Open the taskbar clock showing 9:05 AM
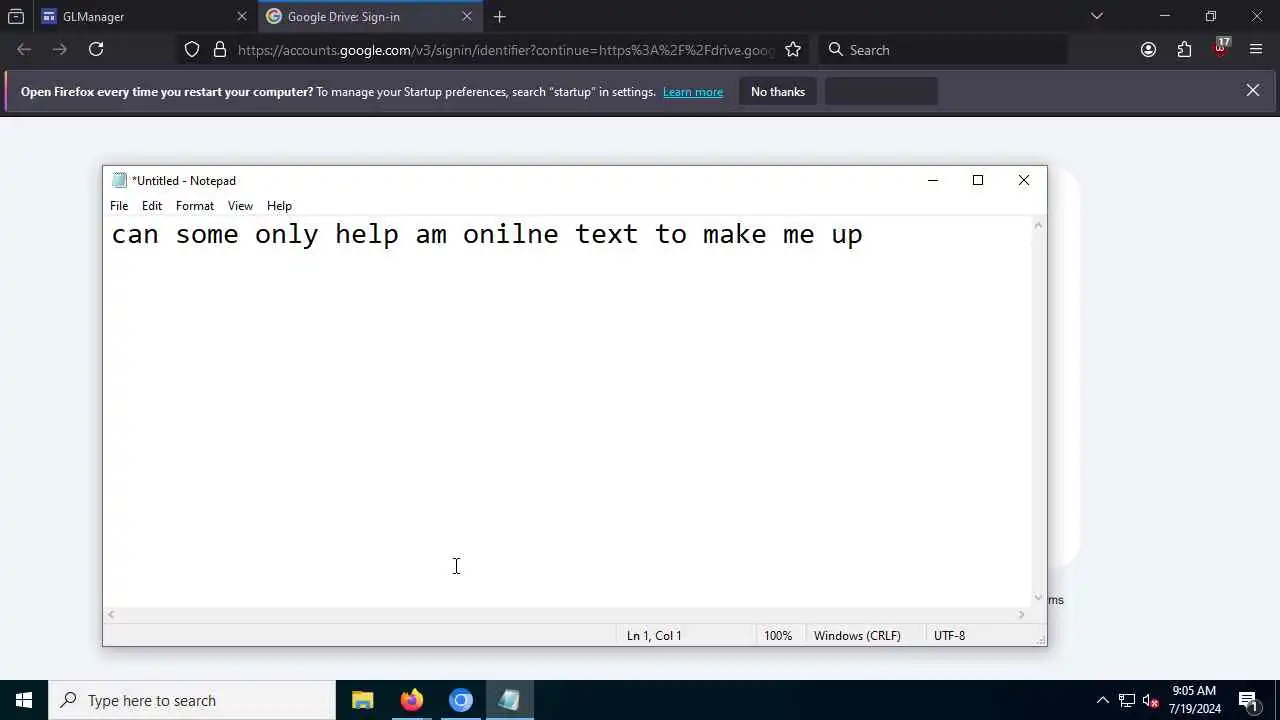Viewport: 1280px width, 720px height. tap(1194, 700)
